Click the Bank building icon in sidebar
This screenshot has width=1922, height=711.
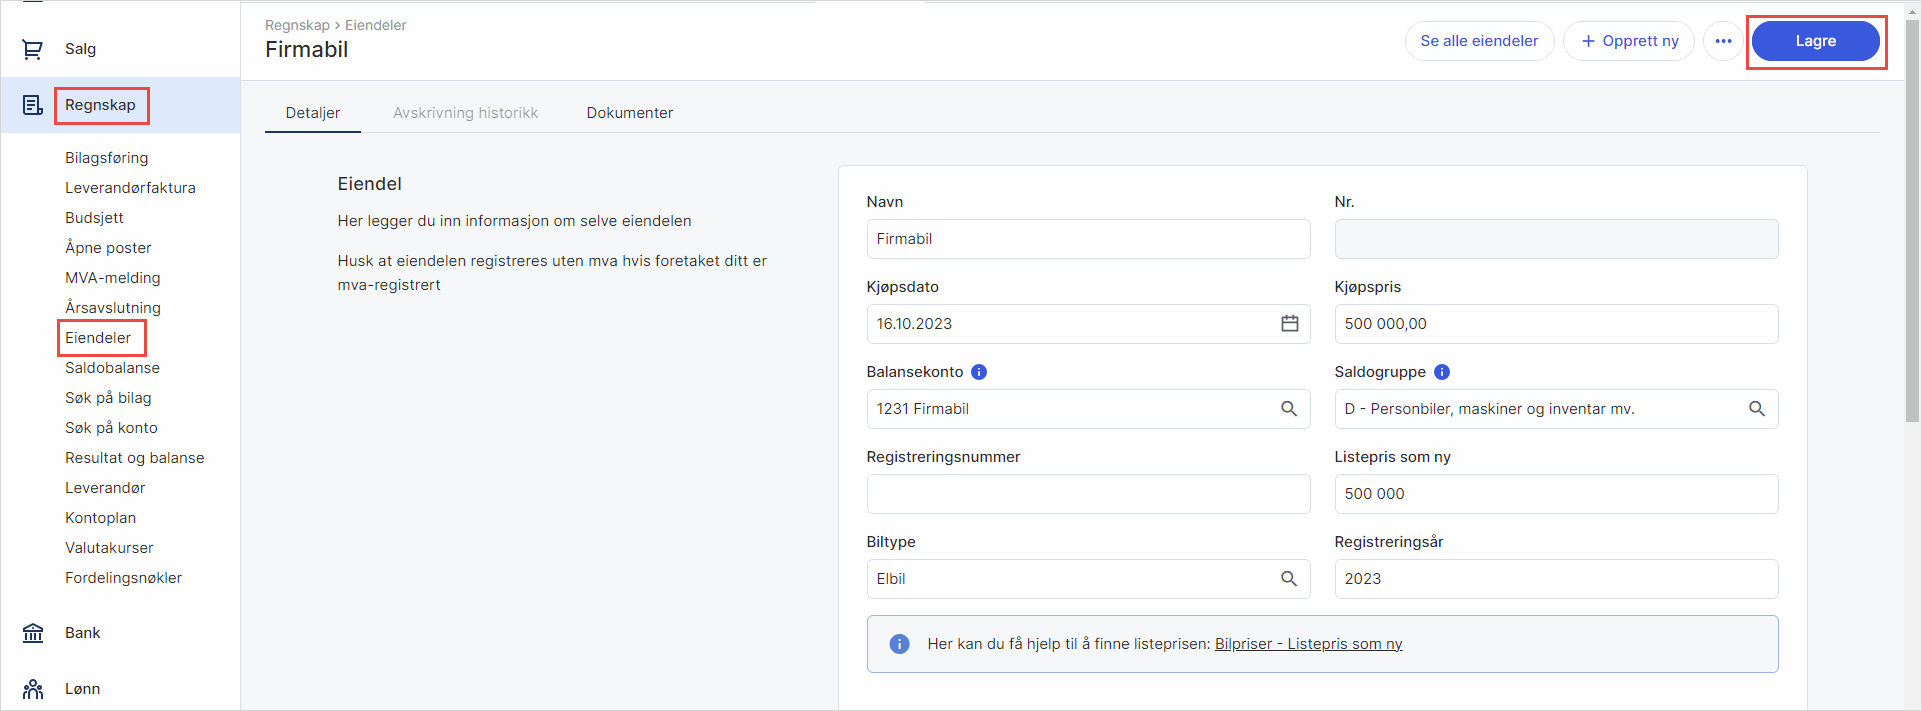pyautogui.click(x=33, y=633)
